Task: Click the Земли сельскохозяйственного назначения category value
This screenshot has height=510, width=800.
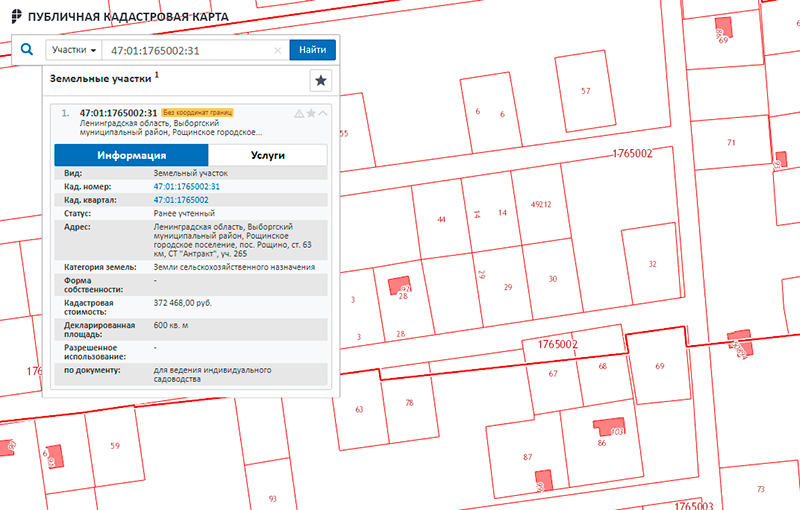Action: coord(234,267)
